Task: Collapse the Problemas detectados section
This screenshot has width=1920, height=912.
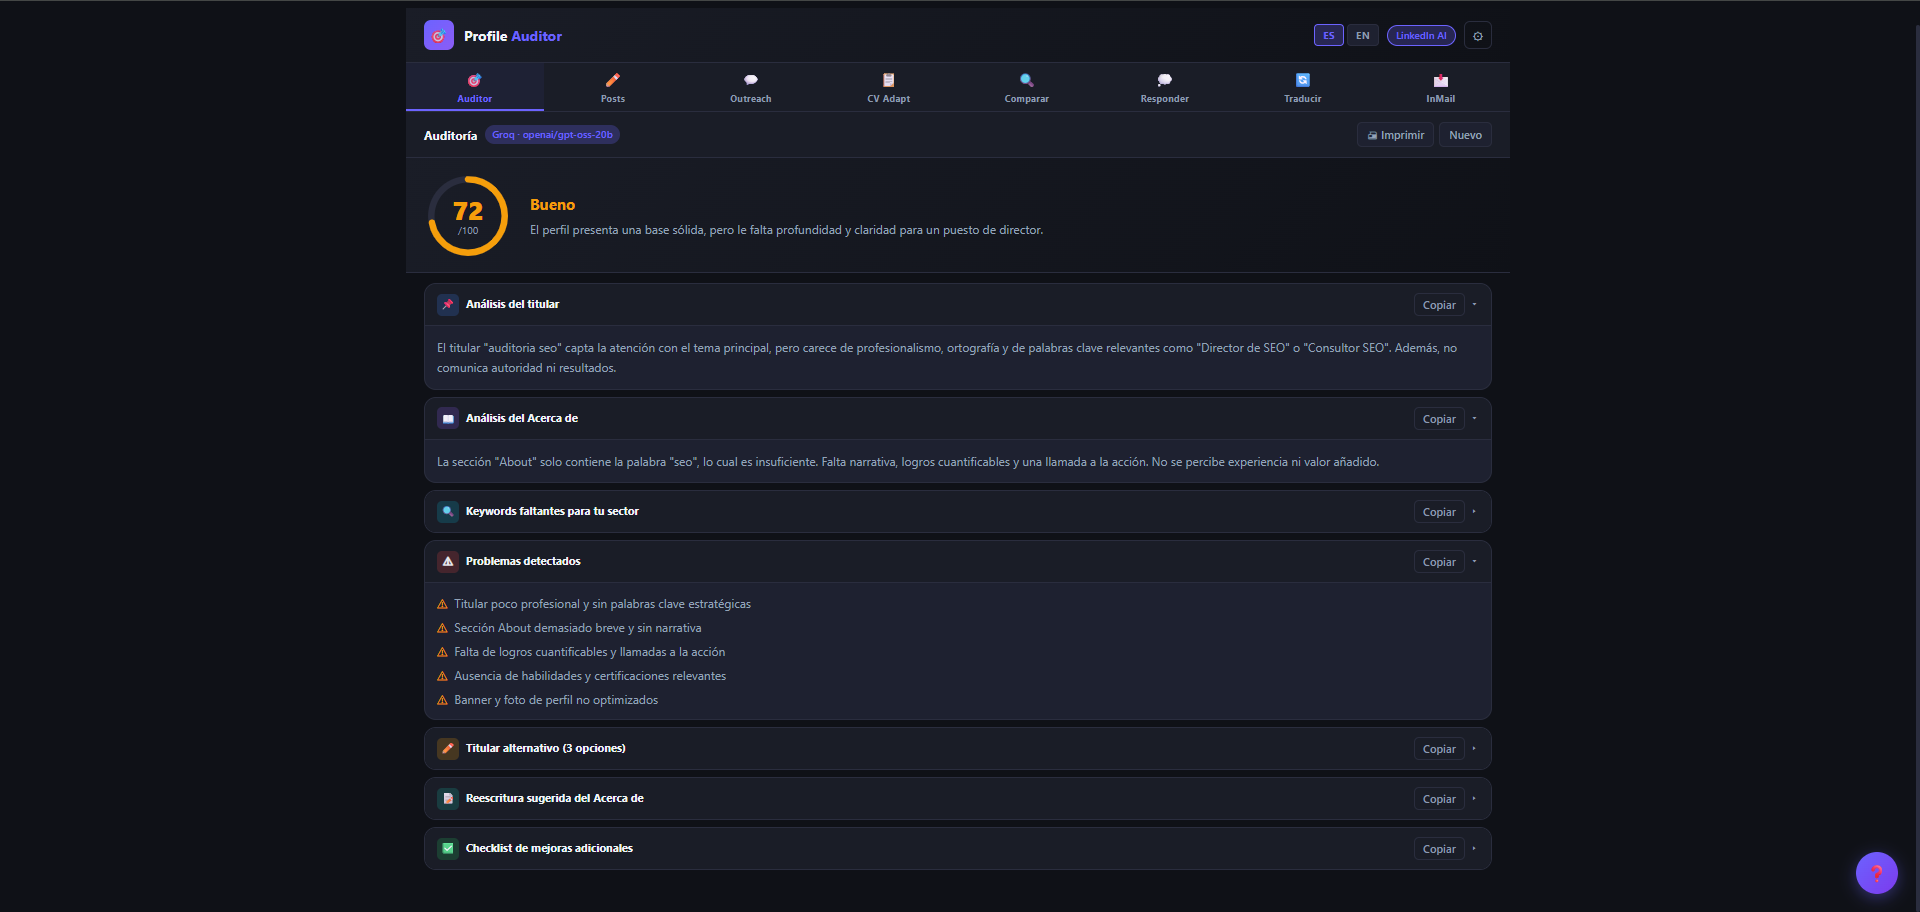Action: [1475, 562]
